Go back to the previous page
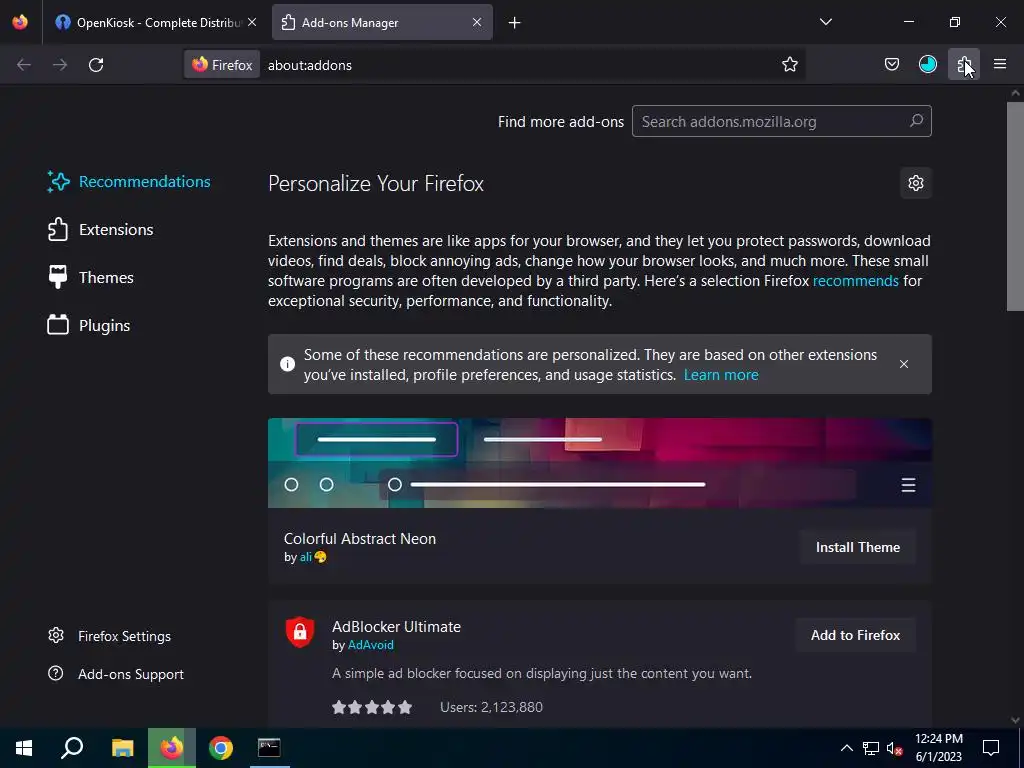Image resolution: width=1024 pixels, height=768 pixels. tap(24, 65)
